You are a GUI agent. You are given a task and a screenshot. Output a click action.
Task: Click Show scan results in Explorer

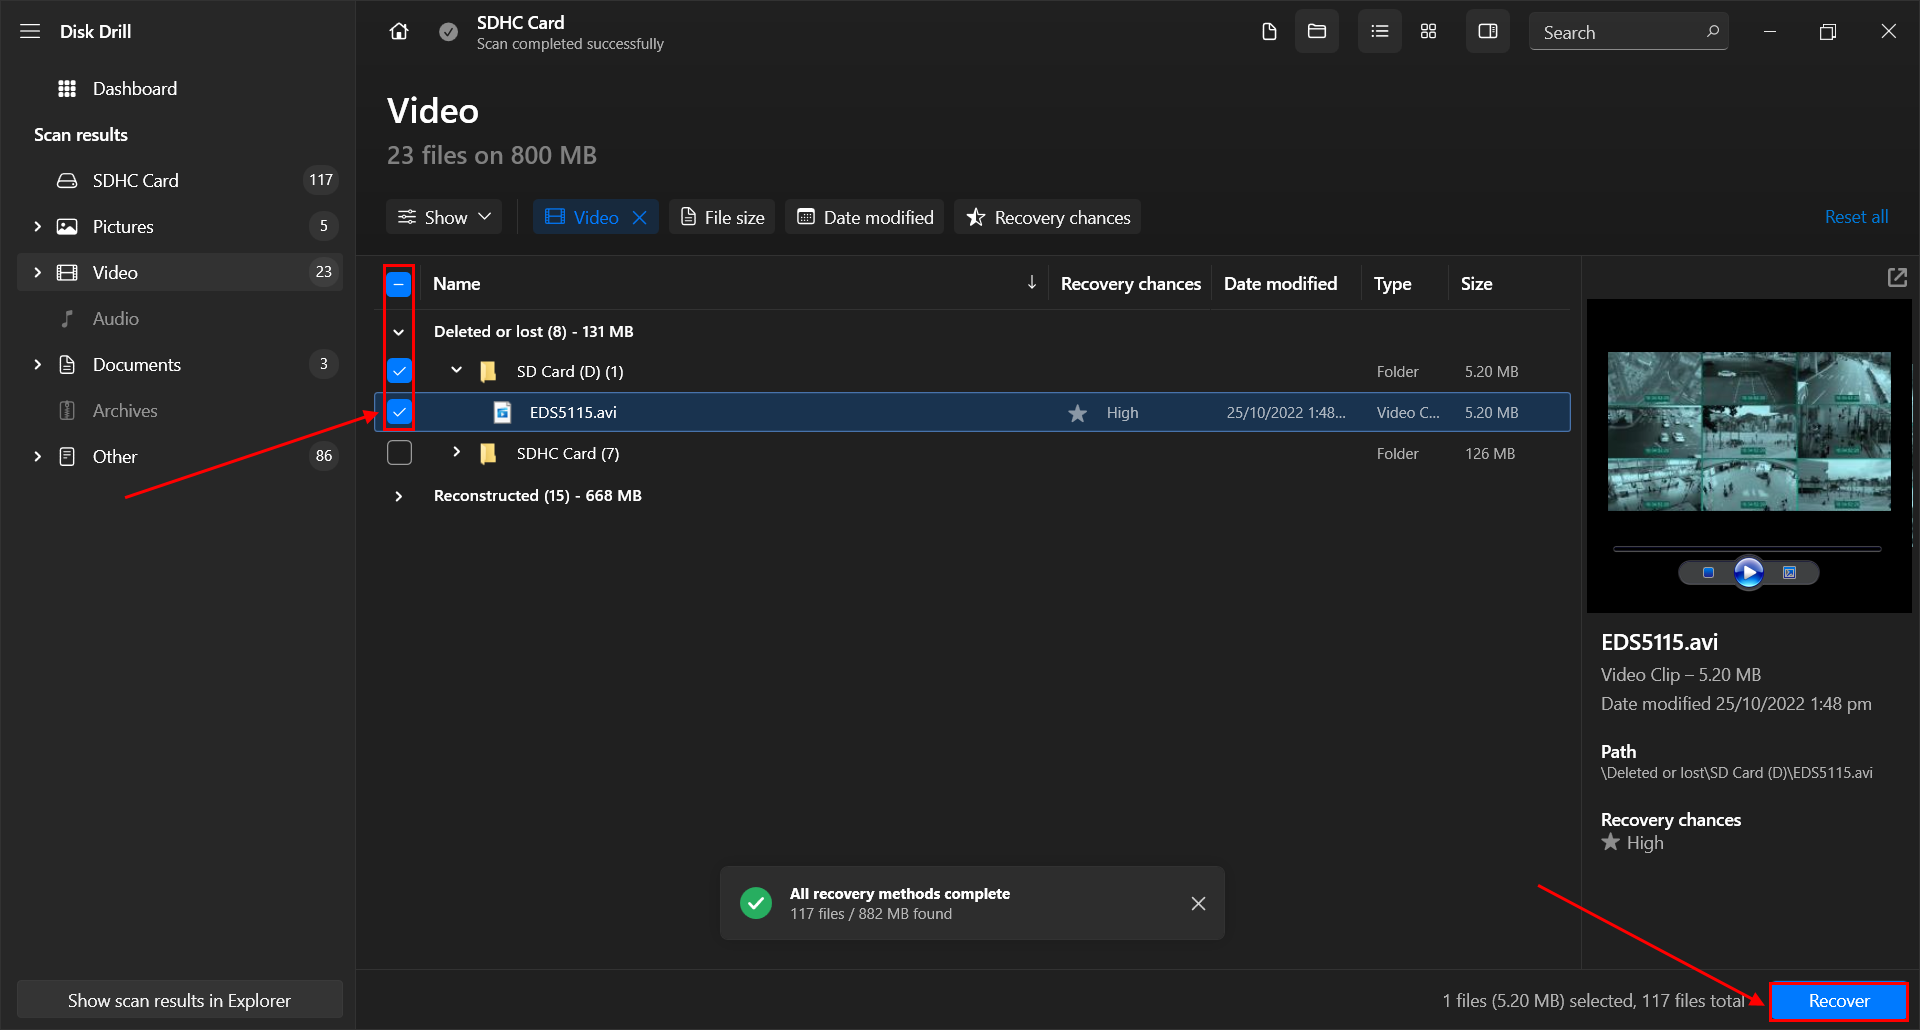180,1000
